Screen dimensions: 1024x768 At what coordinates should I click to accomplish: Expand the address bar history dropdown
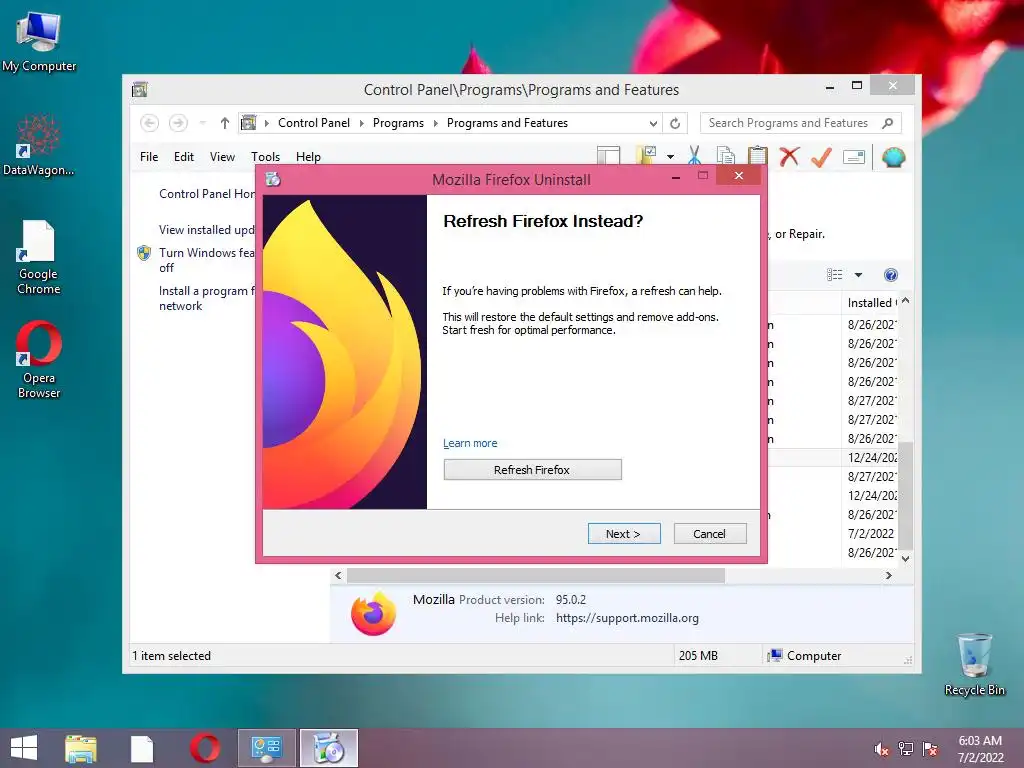point(653,123)
